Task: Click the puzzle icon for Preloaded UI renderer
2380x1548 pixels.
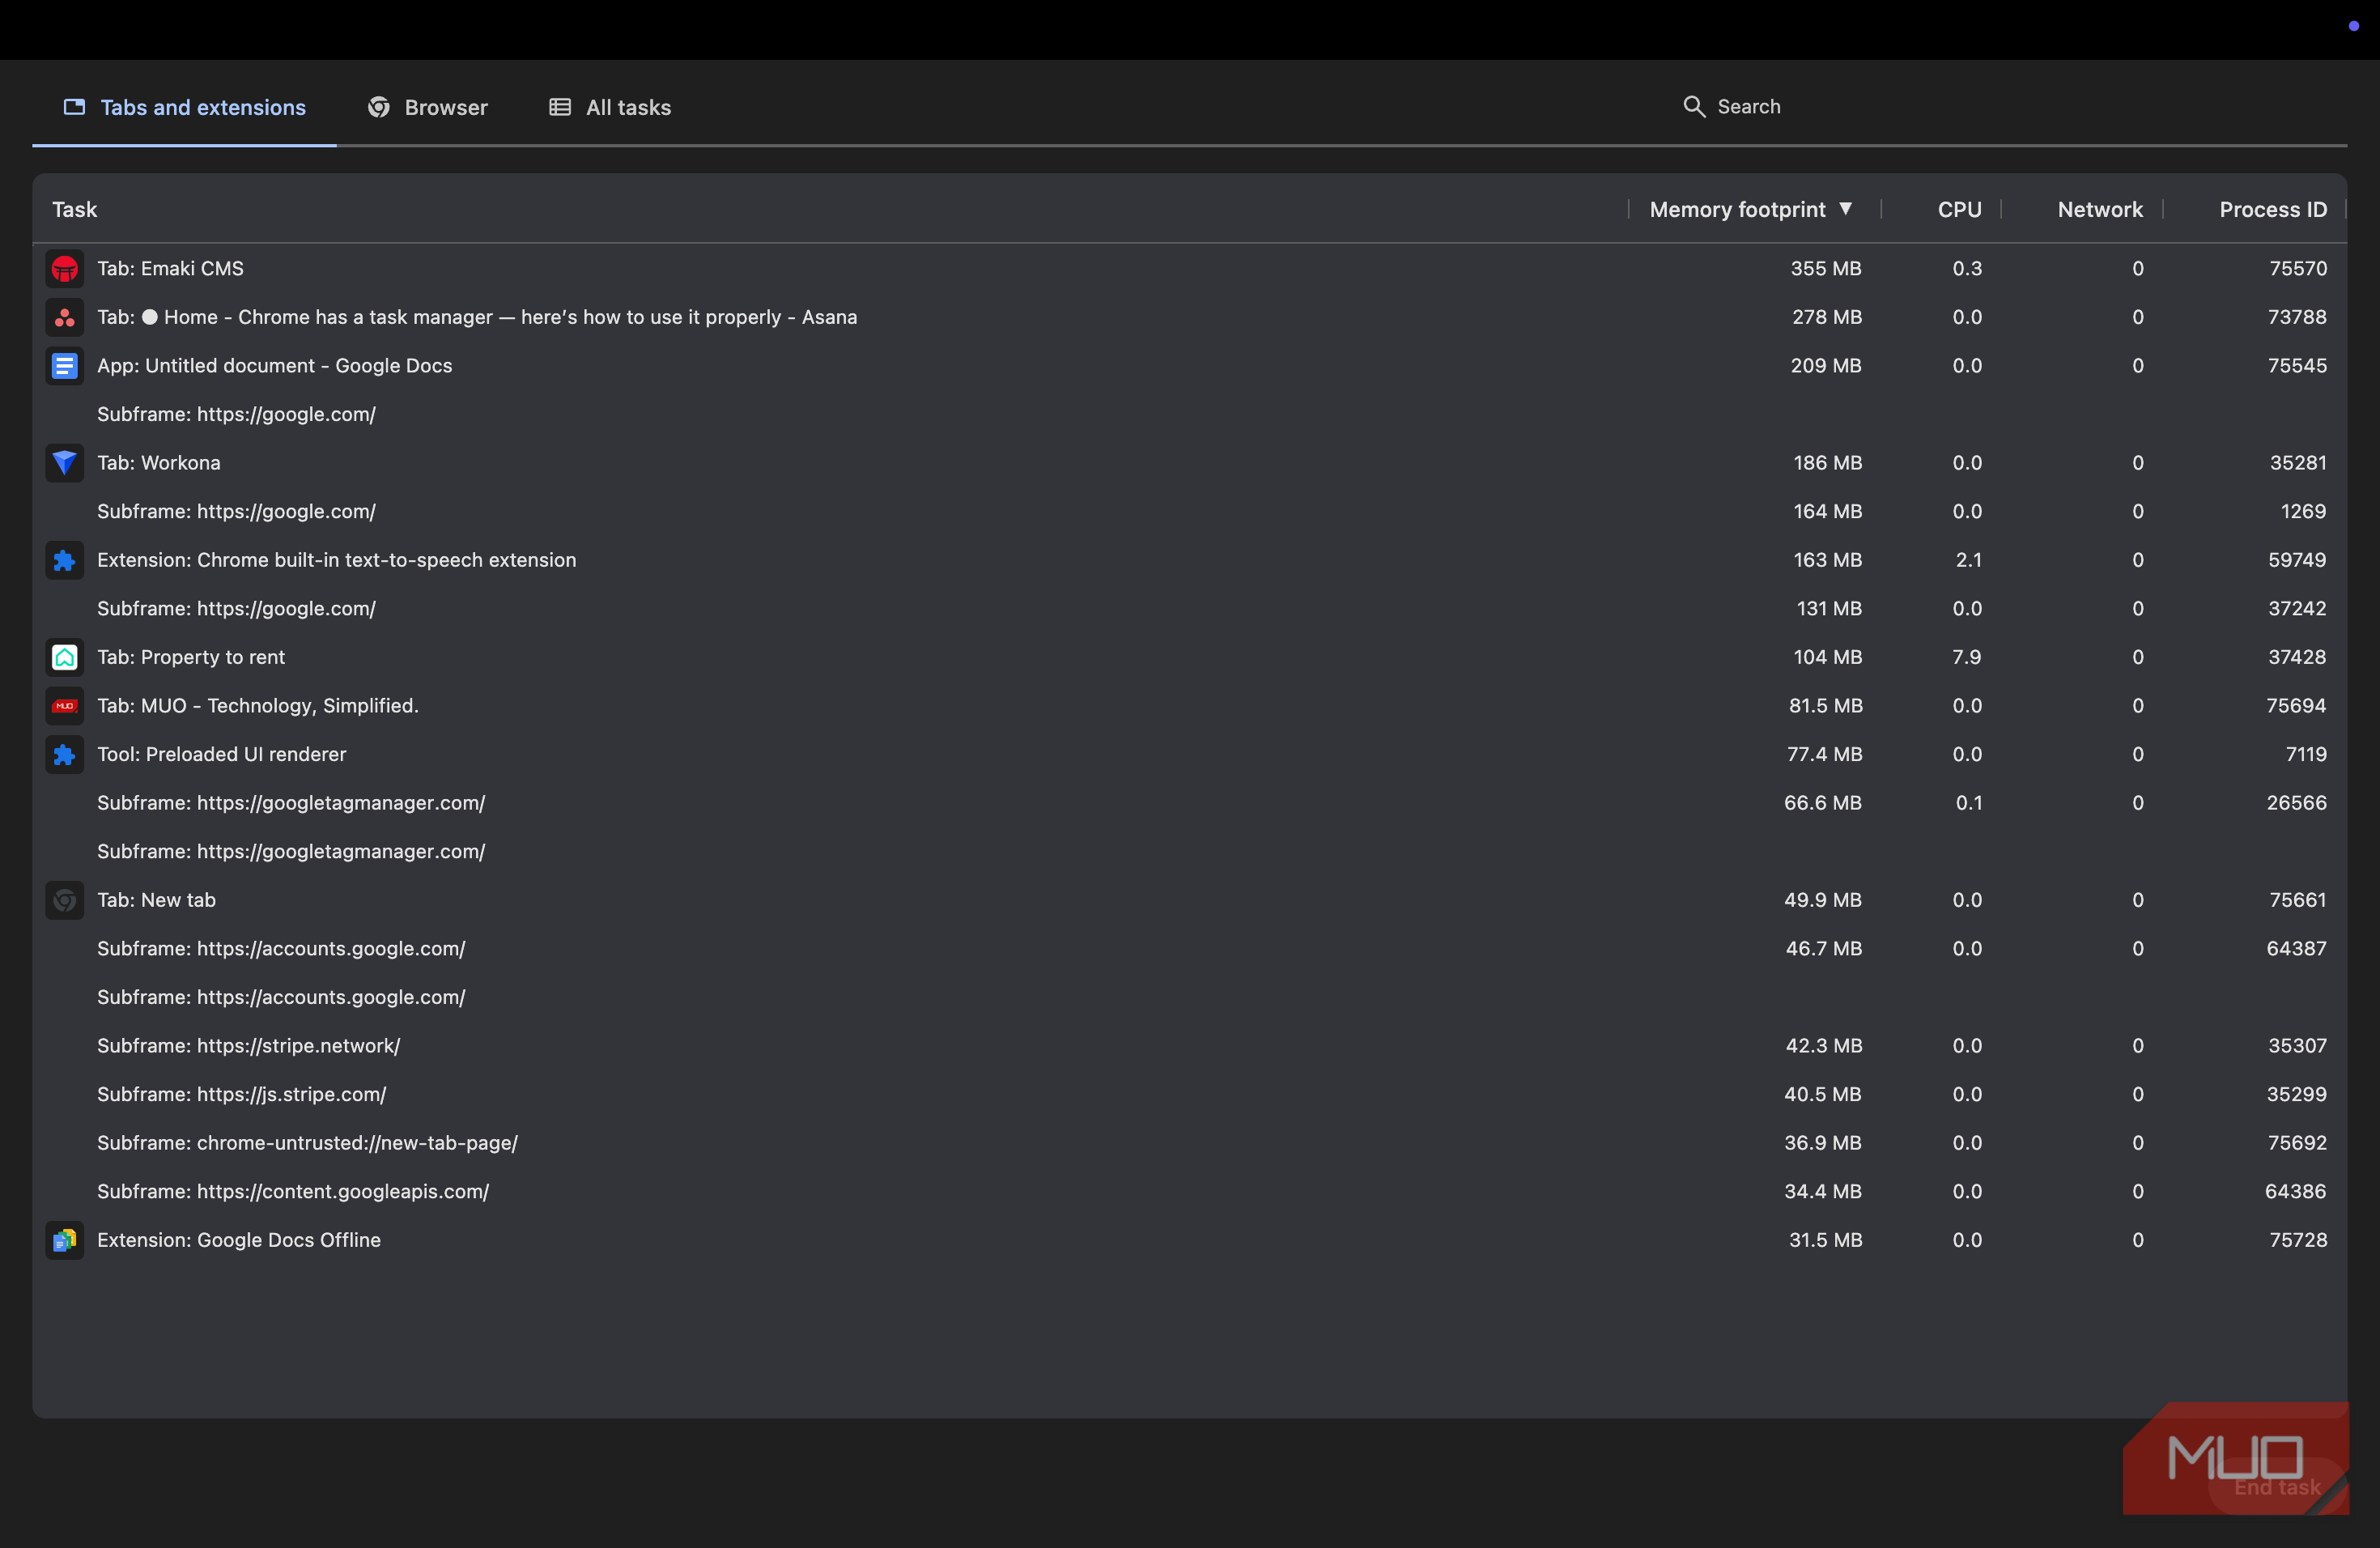Action: pos(65,755)
